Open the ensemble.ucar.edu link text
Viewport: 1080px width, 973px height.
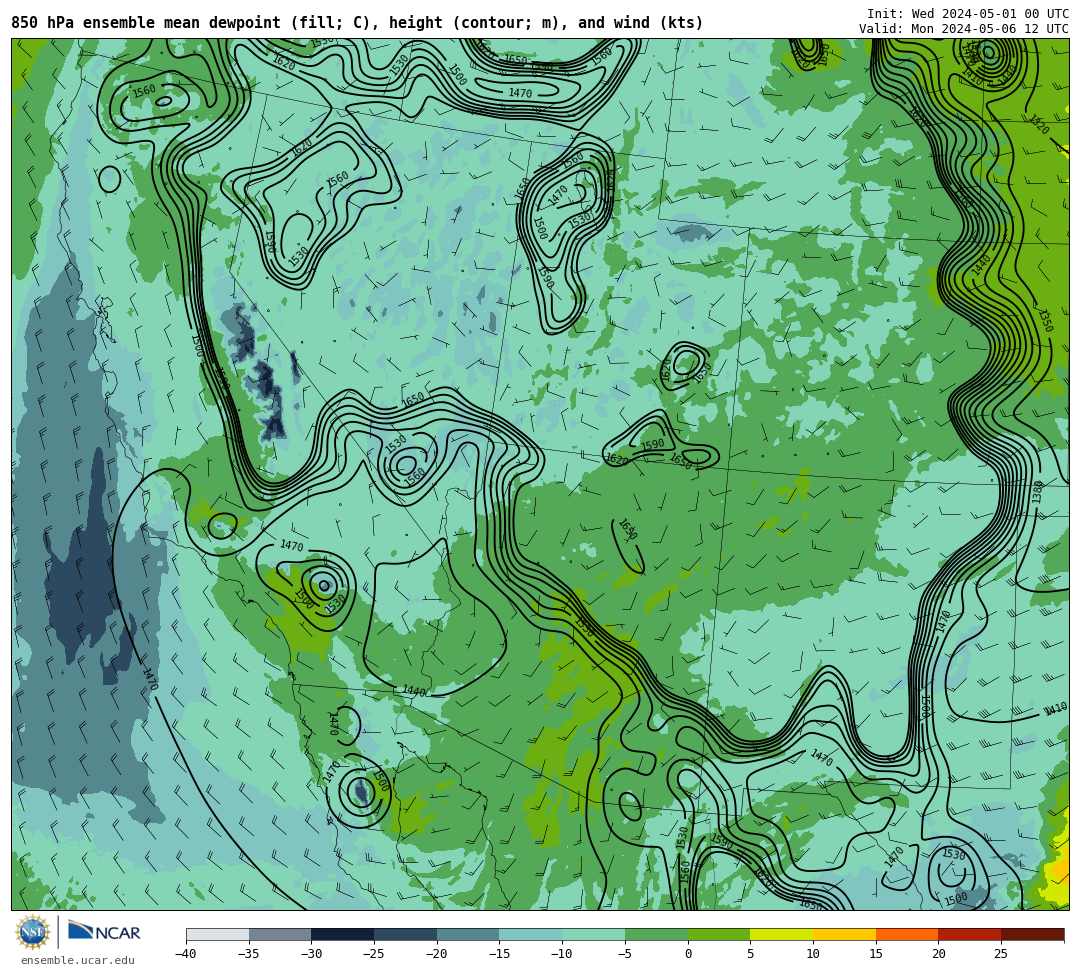click(78, 960)
